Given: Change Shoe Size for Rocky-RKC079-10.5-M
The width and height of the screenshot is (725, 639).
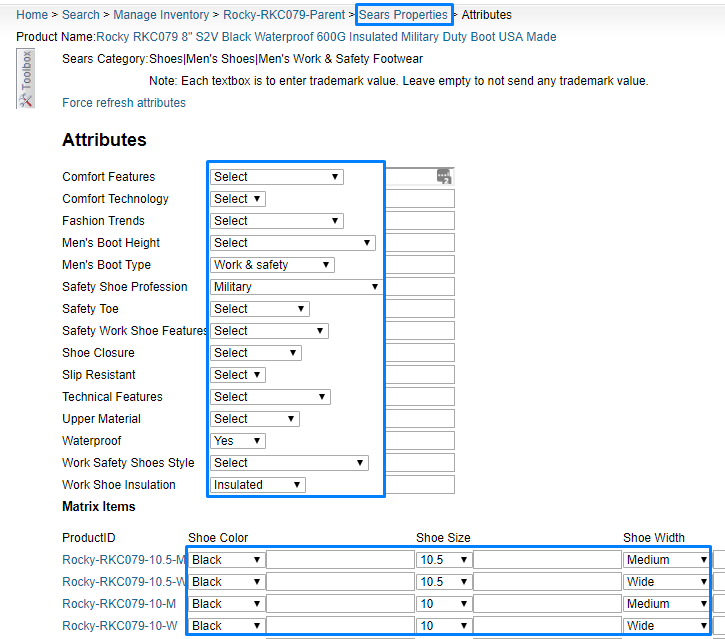Looking at the screenshot, I should 444,560.
